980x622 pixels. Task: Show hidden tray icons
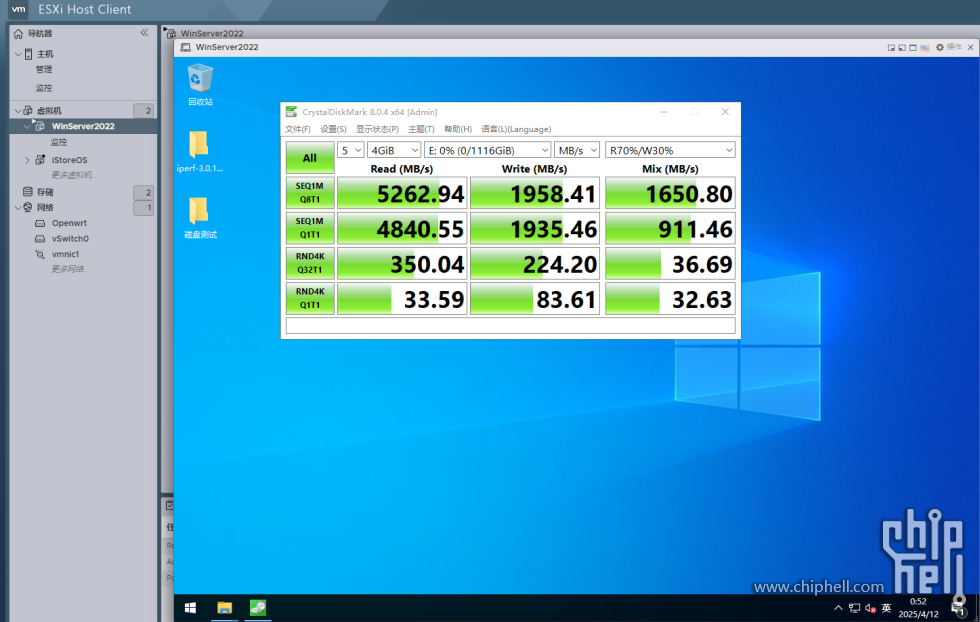(838, 608)
